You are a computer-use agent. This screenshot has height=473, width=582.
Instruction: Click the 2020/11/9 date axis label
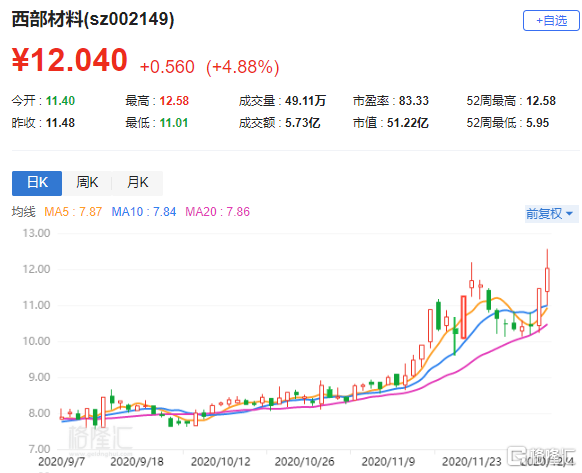[x=388, y=462]
